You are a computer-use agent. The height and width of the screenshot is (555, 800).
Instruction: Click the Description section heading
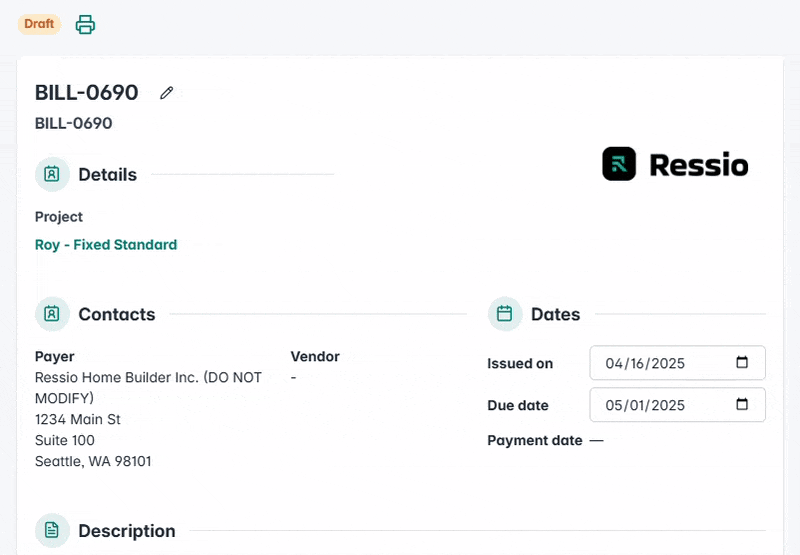pyautogui.click(x=127, y=531)
